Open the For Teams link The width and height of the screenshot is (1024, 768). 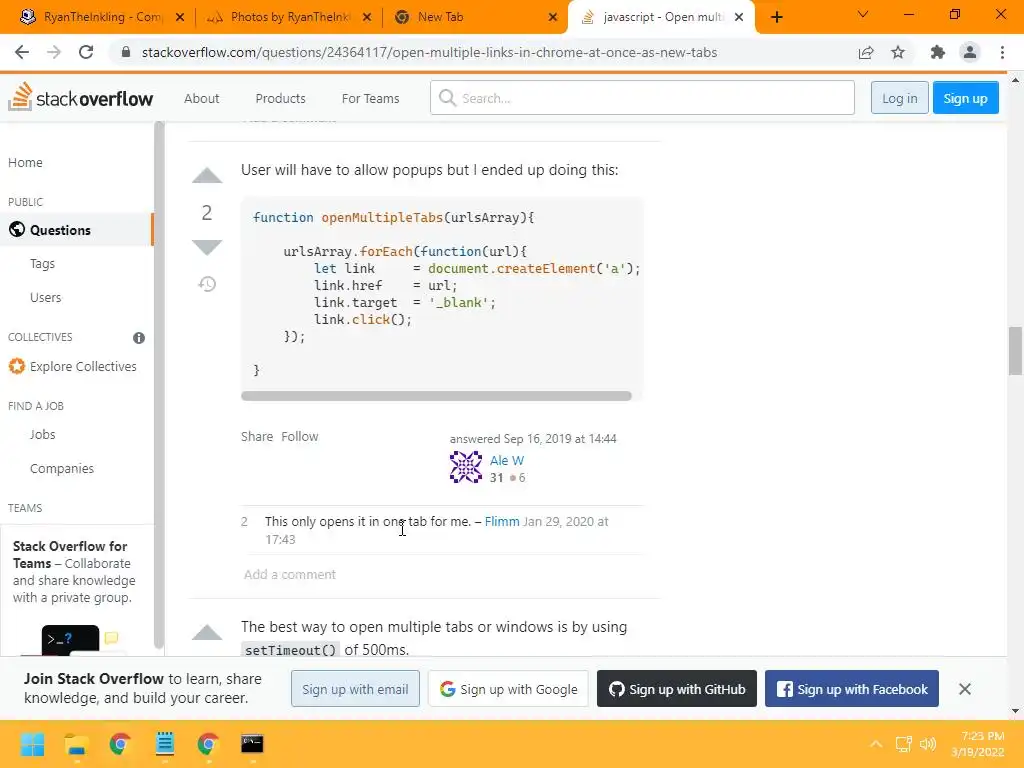coord(370,98)
